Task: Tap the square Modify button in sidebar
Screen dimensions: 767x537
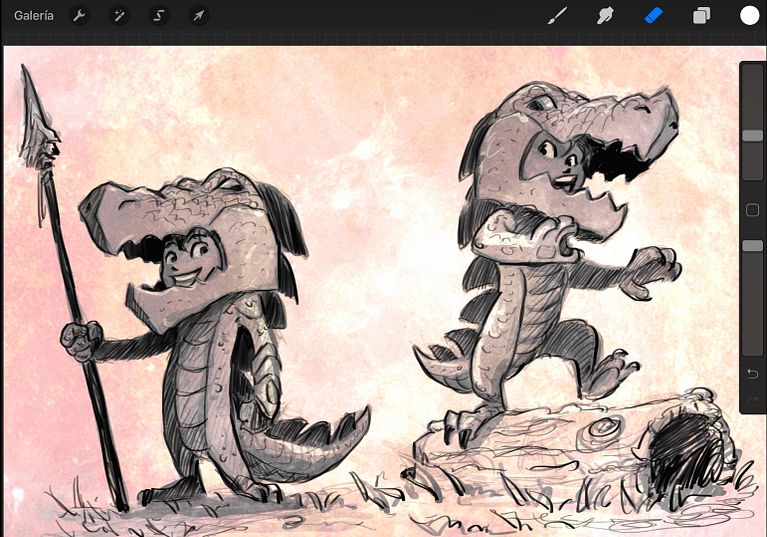Action: tap(752, 210)
